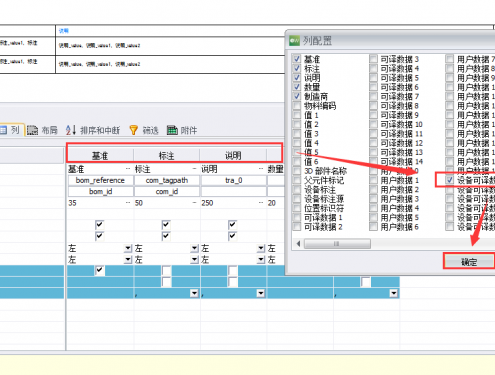Edit the com_tagpath field

pos(167,180)
